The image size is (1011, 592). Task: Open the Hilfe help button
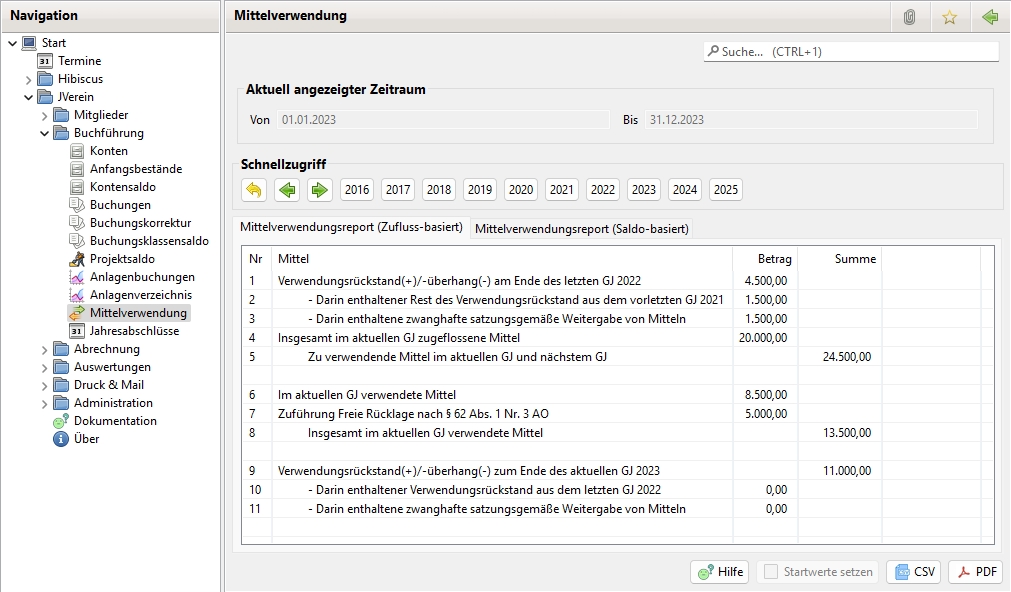[720, 572]
